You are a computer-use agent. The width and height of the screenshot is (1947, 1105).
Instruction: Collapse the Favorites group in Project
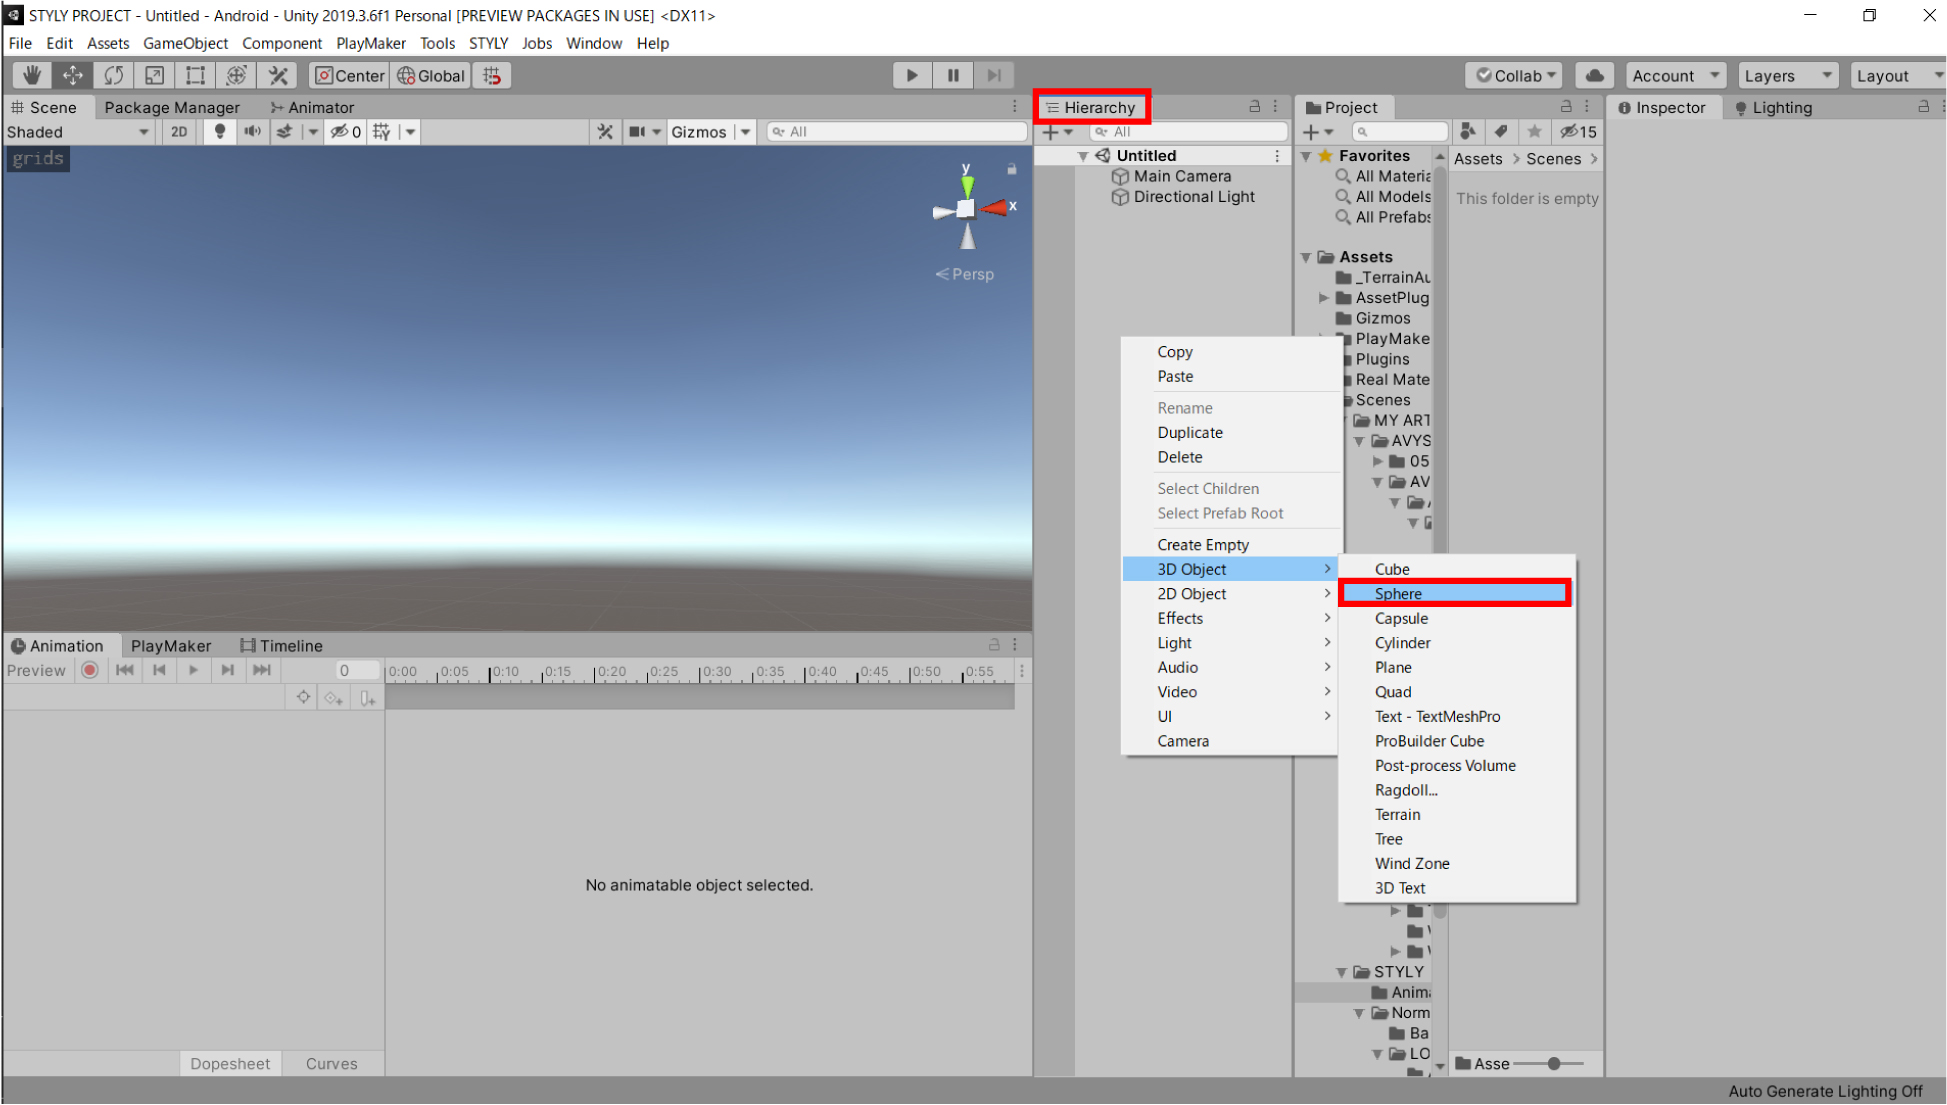point(1305,156)
